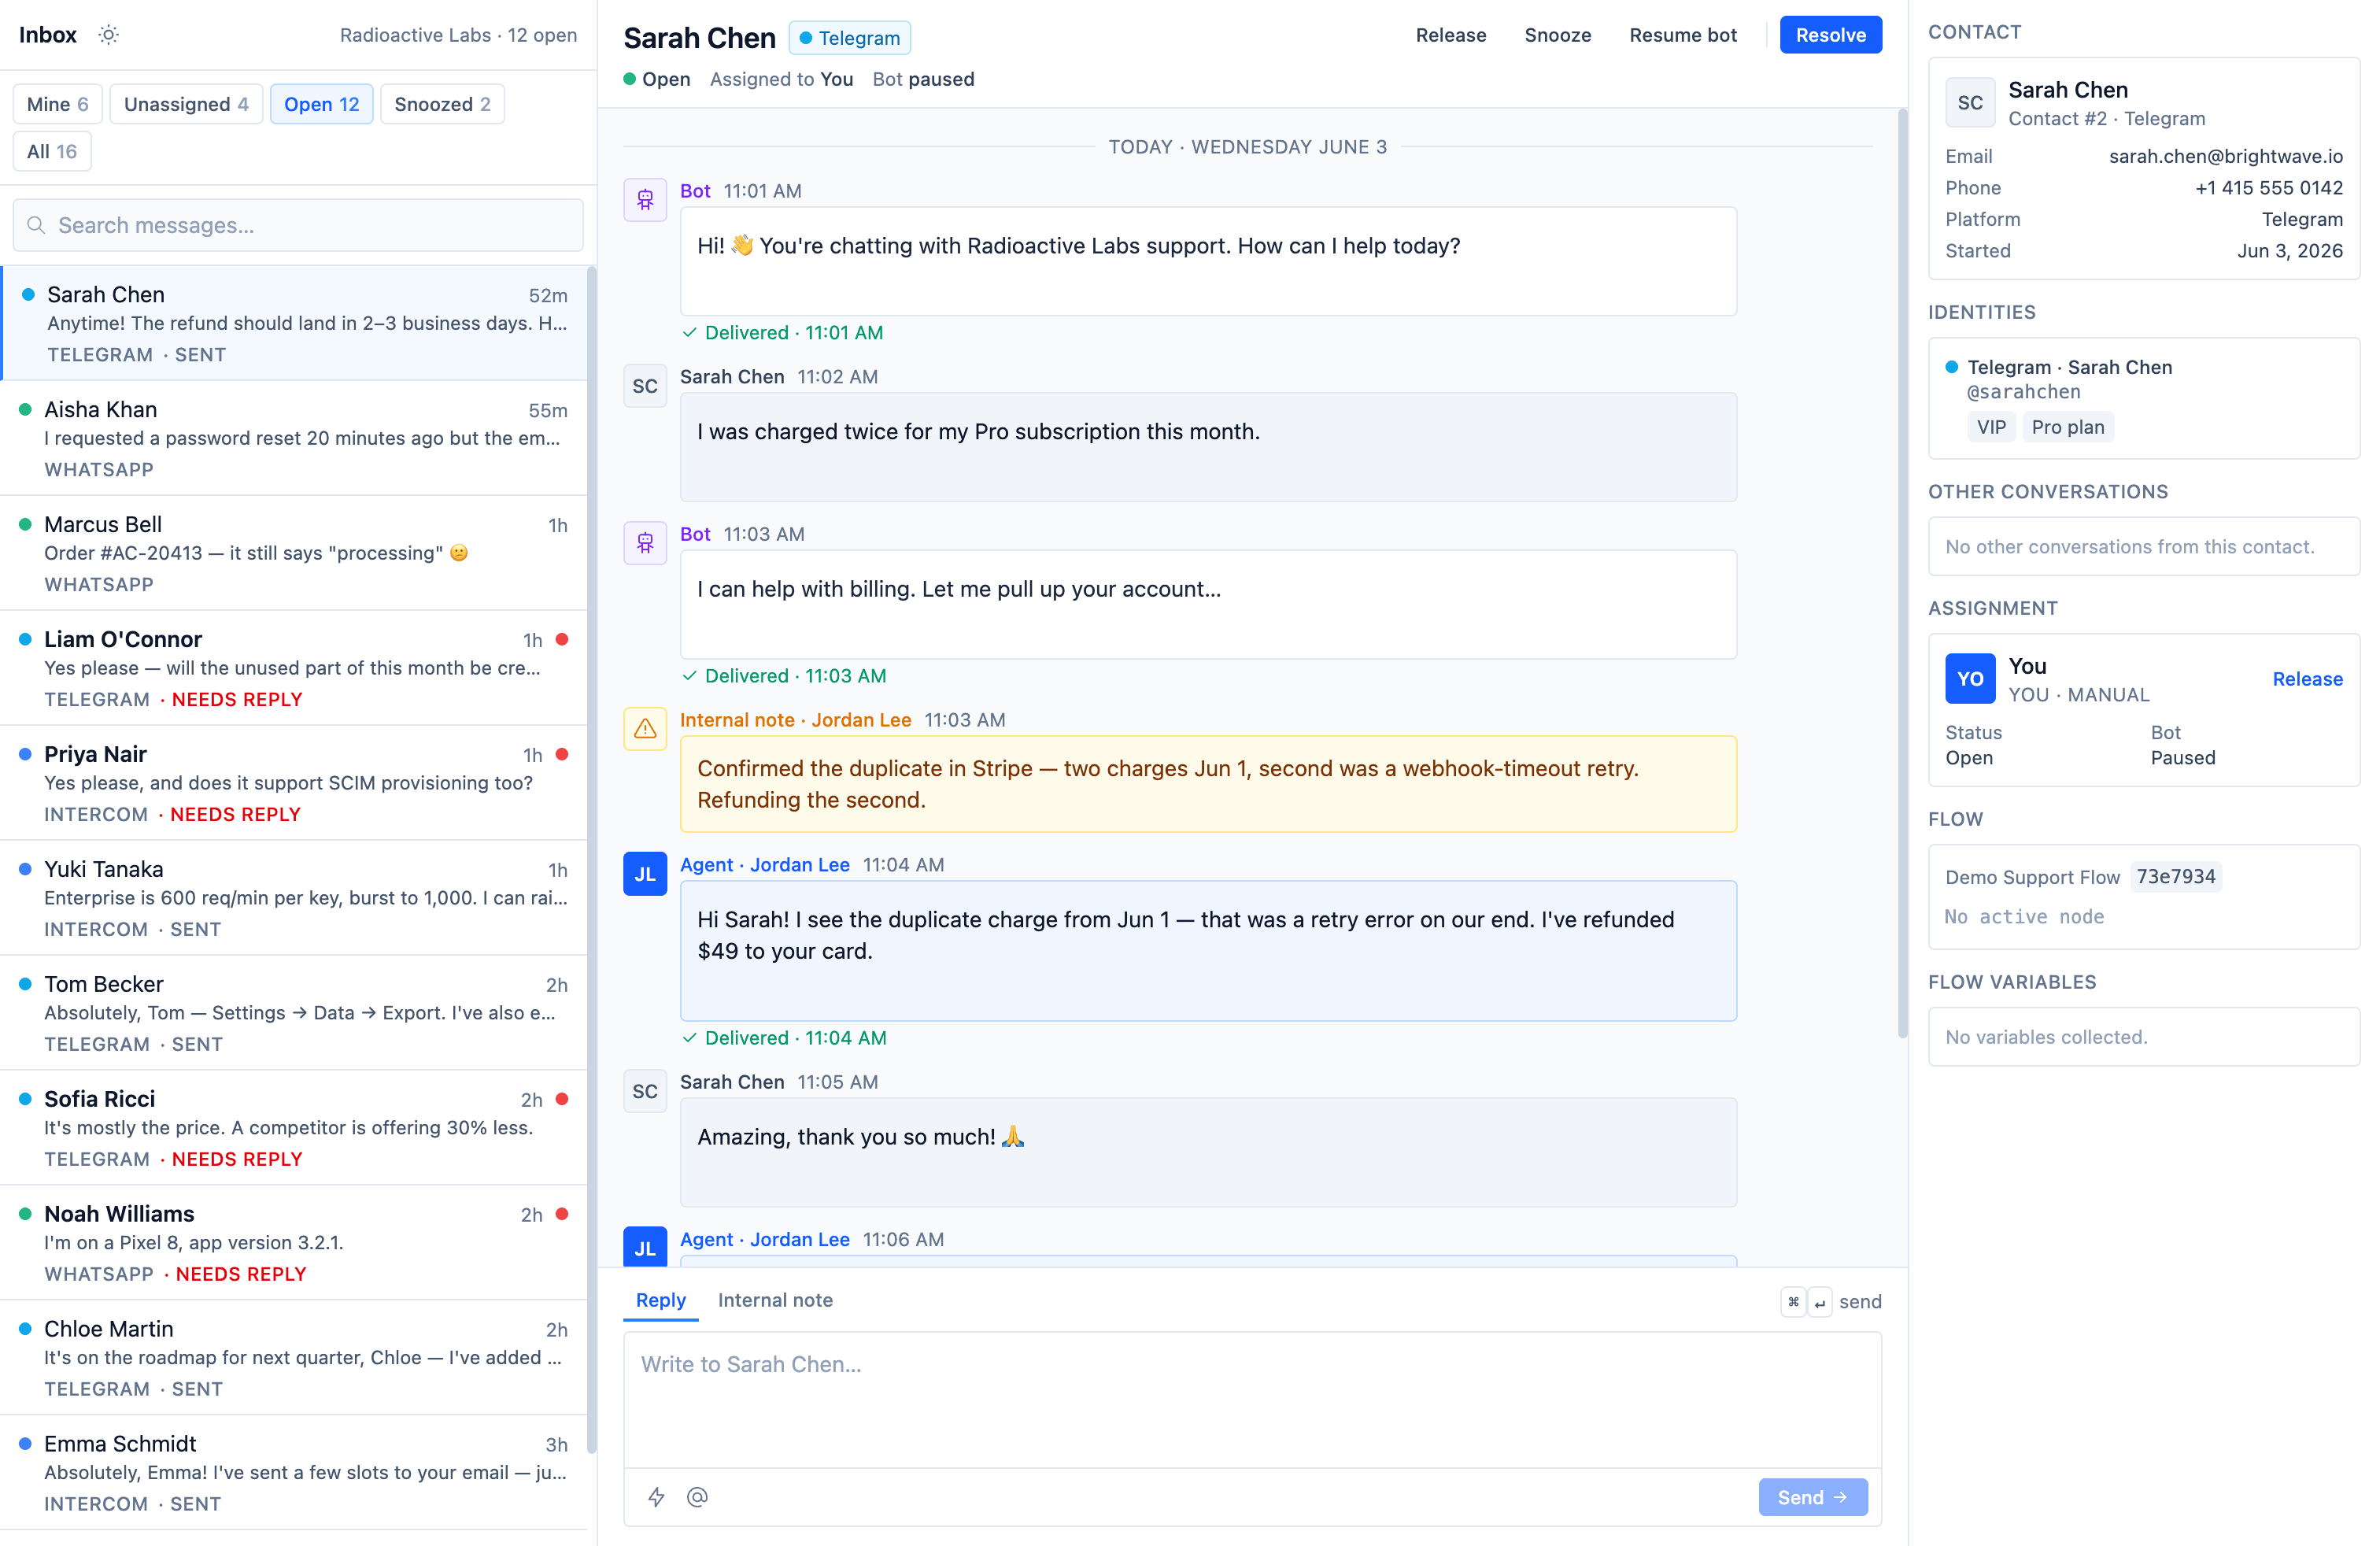Switch to the Internal note tab
The height and width of the screenshot is (1546, 2380).
pos(775,1300)
